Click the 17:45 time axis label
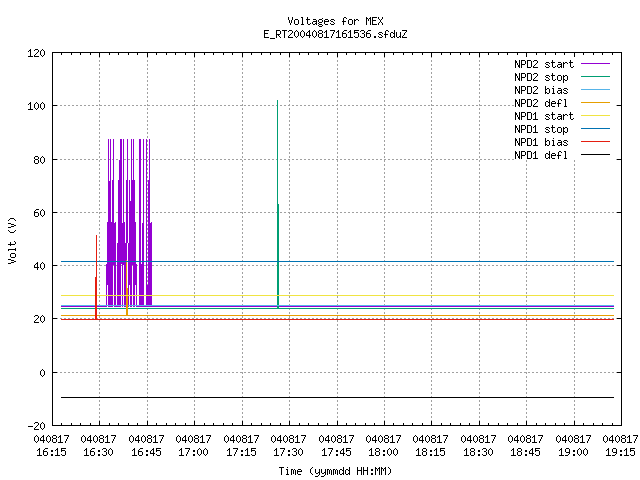Viewport: 640px width, 480px height. pos(336,452)
